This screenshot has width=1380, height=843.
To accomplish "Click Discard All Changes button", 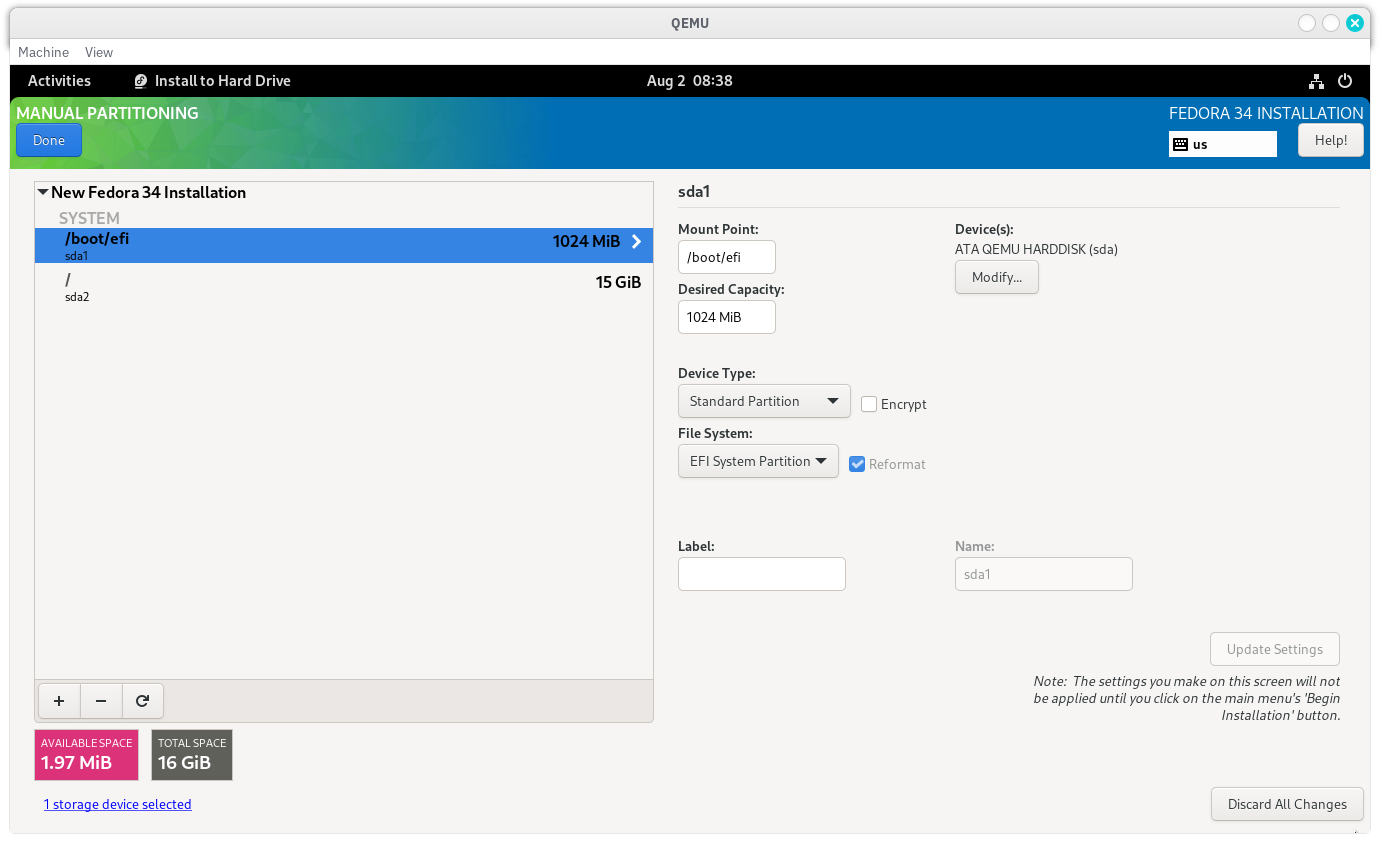I will pyautogui.click(x=1287, y=804).
